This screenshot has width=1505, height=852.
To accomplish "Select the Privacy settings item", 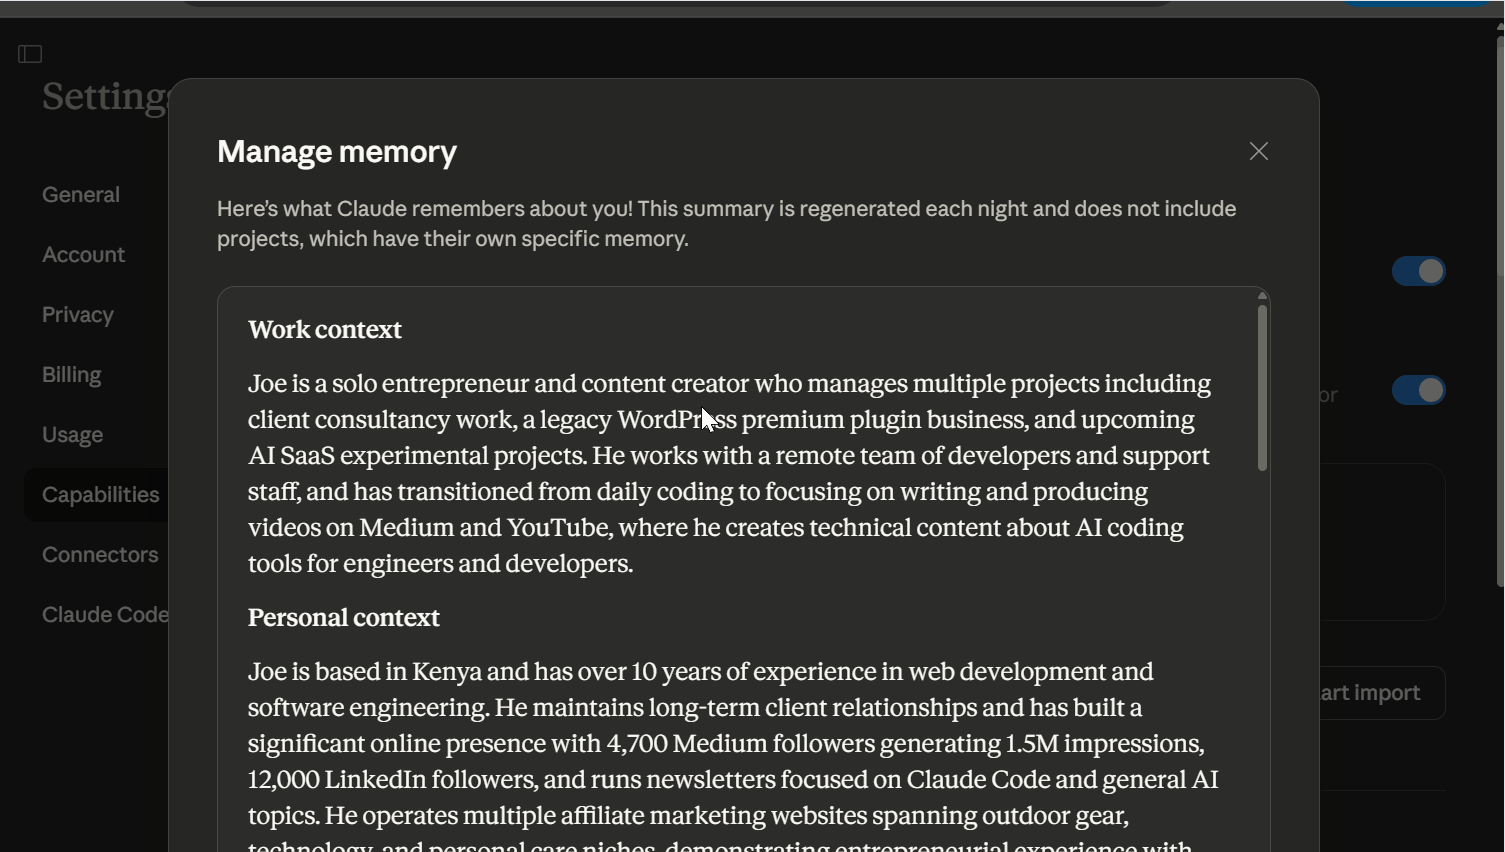I will pos(78,315).
